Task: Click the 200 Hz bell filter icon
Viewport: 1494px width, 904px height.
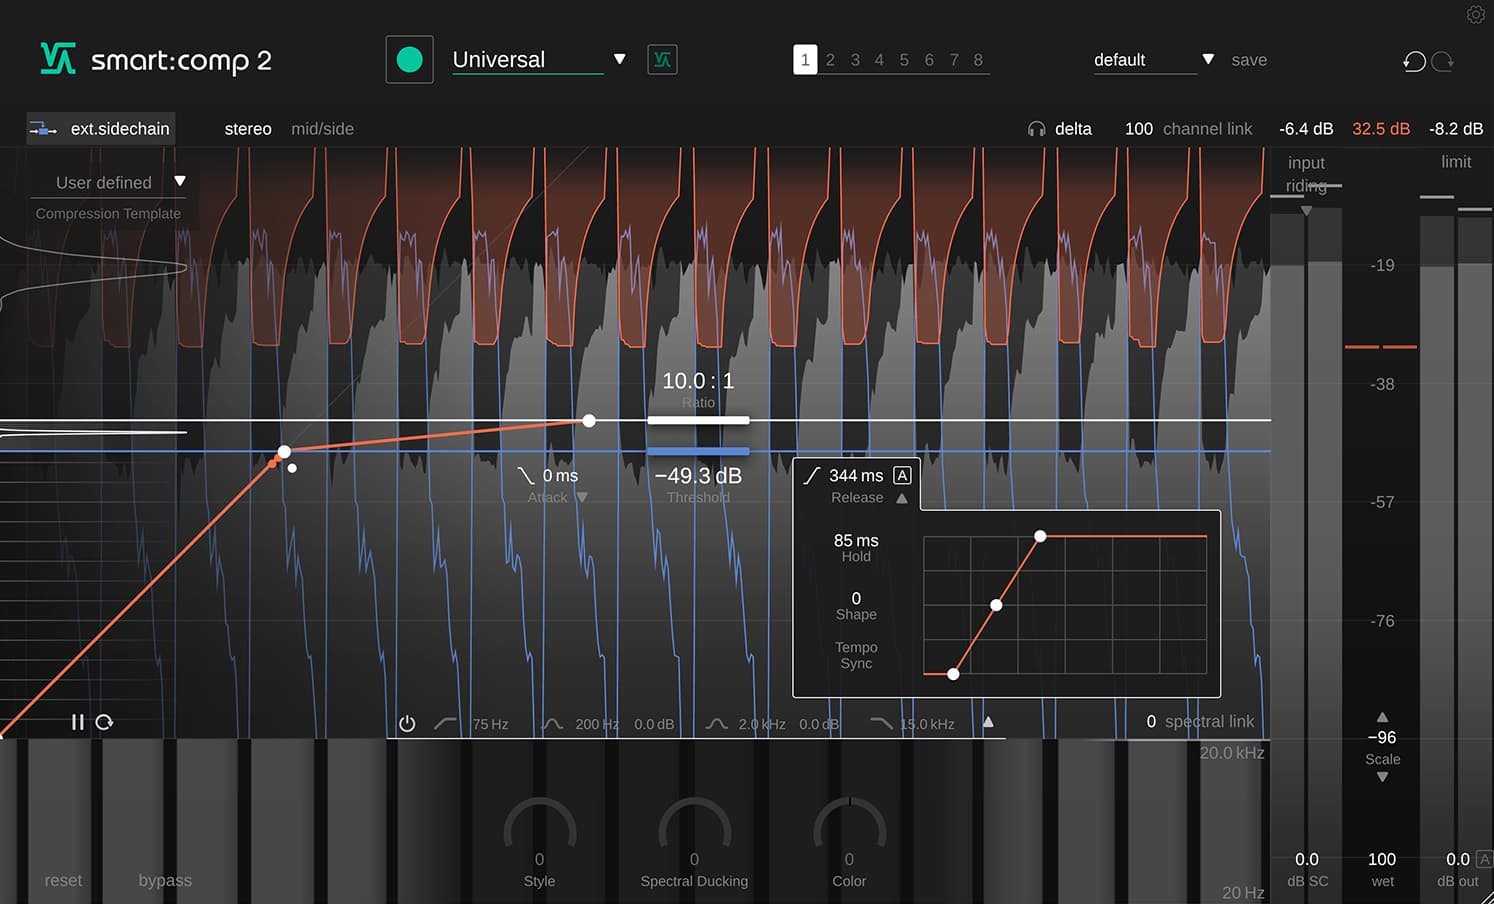Action: click(x=553, y=723)
